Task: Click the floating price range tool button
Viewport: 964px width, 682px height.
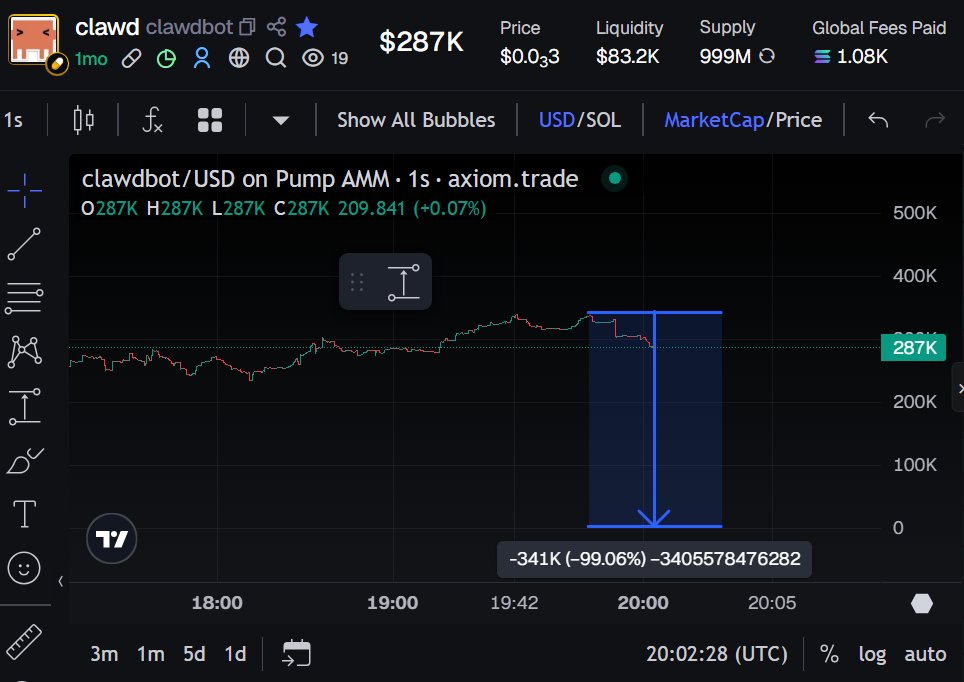Action: point(403,282)
